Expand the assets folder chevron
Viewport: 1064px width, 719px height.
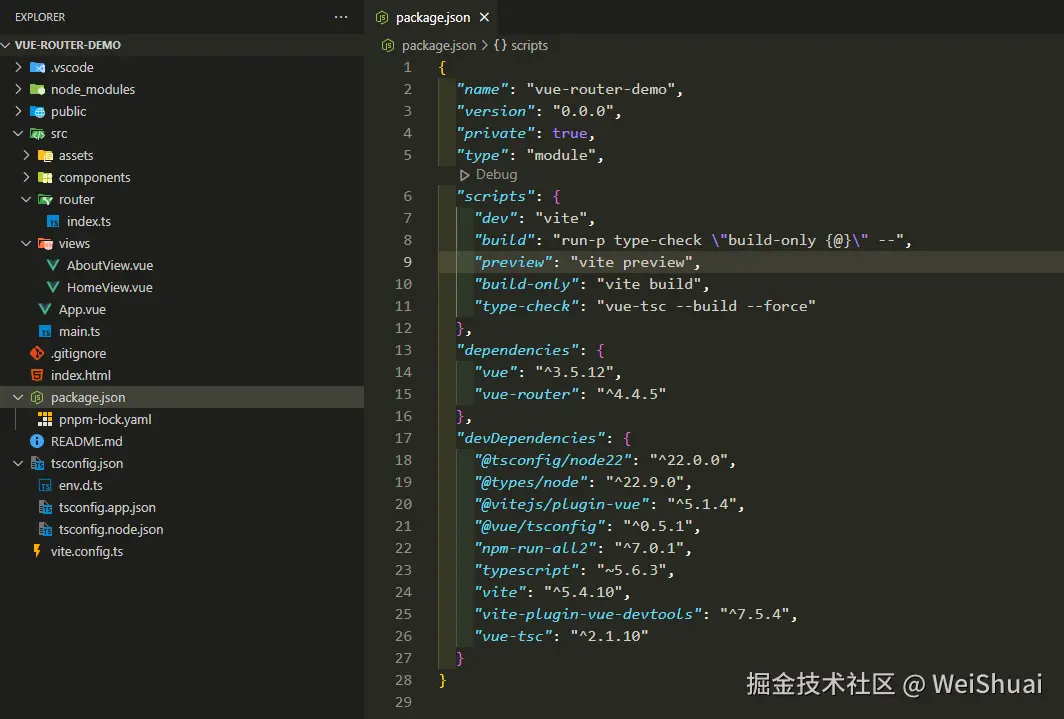(26, 155)
